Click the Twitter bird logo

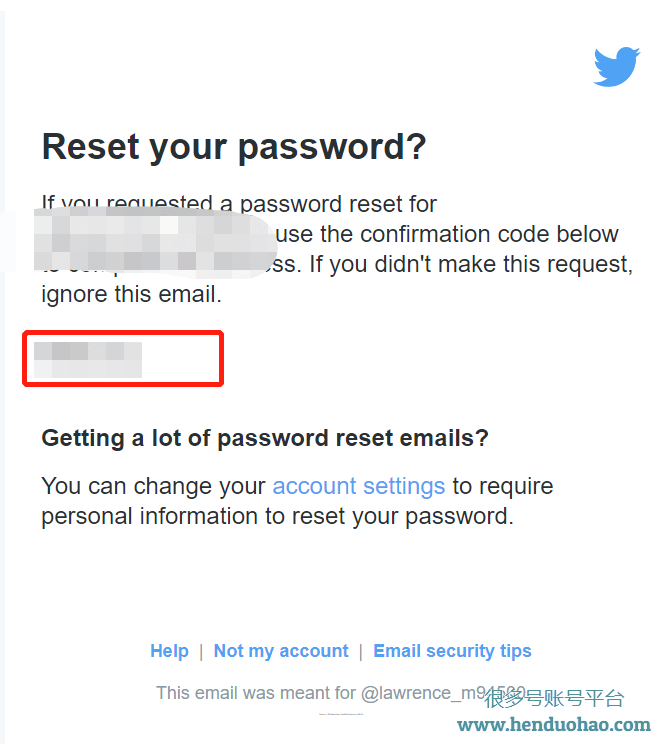[x=617, y=66]
